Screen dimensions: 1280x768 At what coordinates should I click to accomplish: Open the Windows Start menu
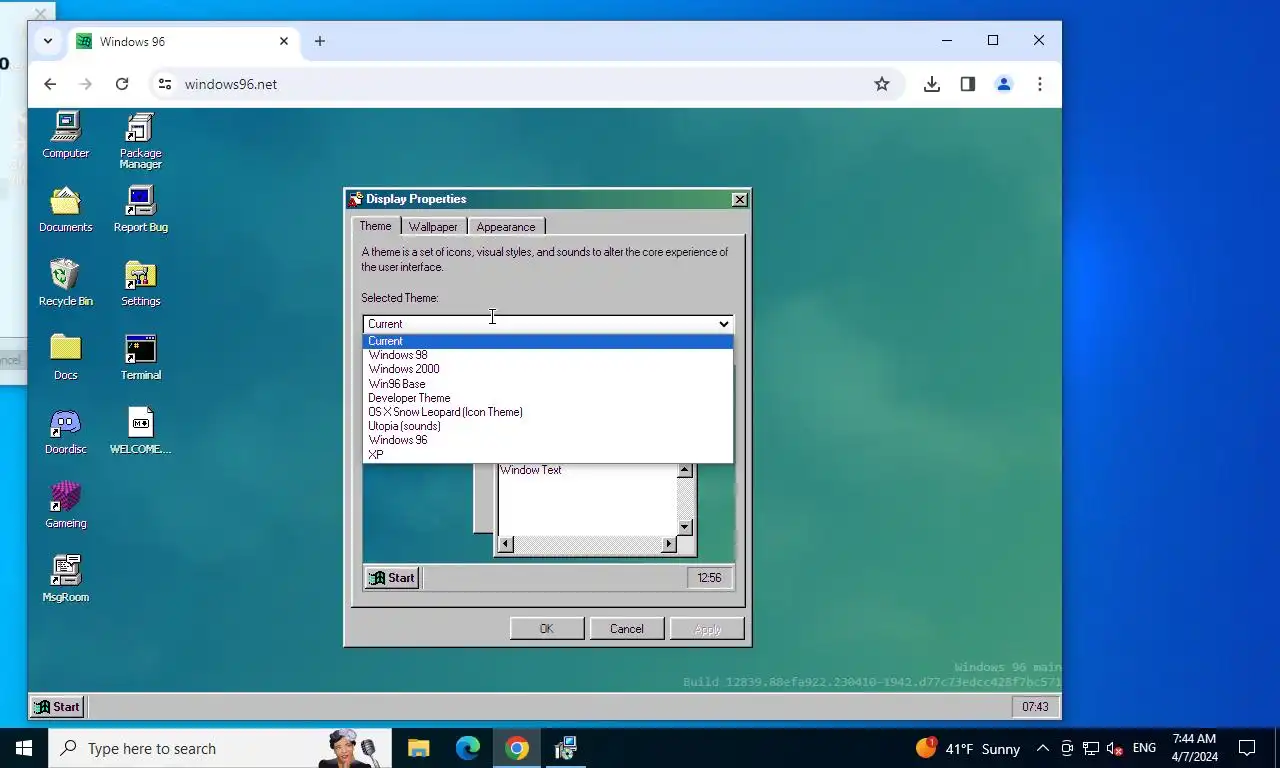(x=24, y=748)
